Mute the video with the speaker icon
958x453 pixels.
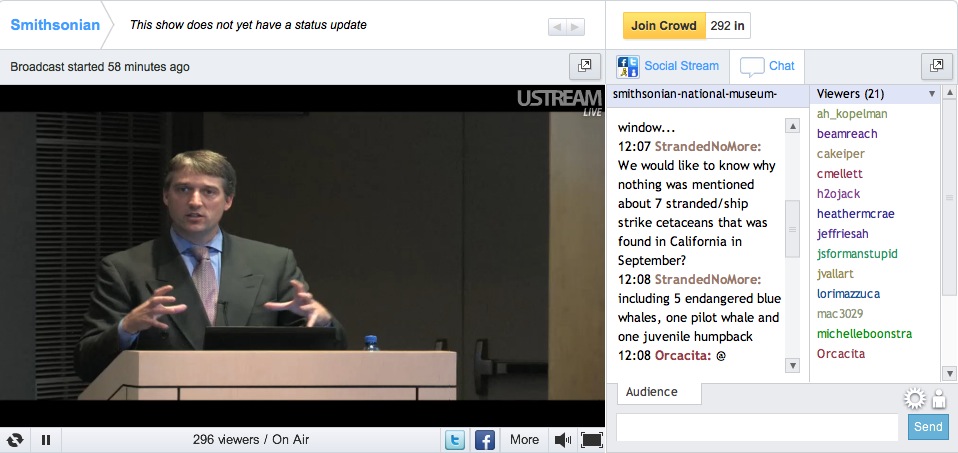click(562, 440)
